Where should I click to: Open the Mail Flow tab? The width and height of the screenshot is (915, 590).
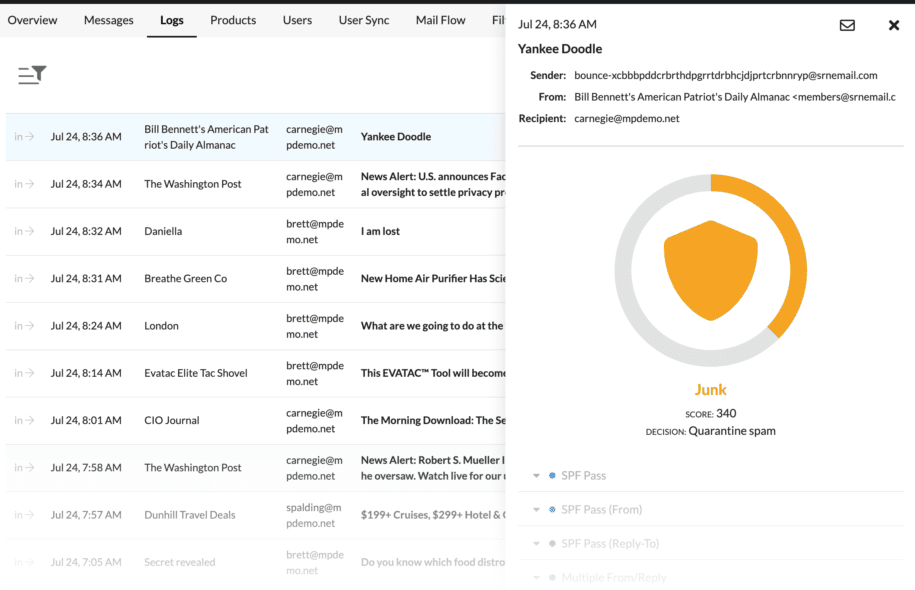[x=441, y=20]
